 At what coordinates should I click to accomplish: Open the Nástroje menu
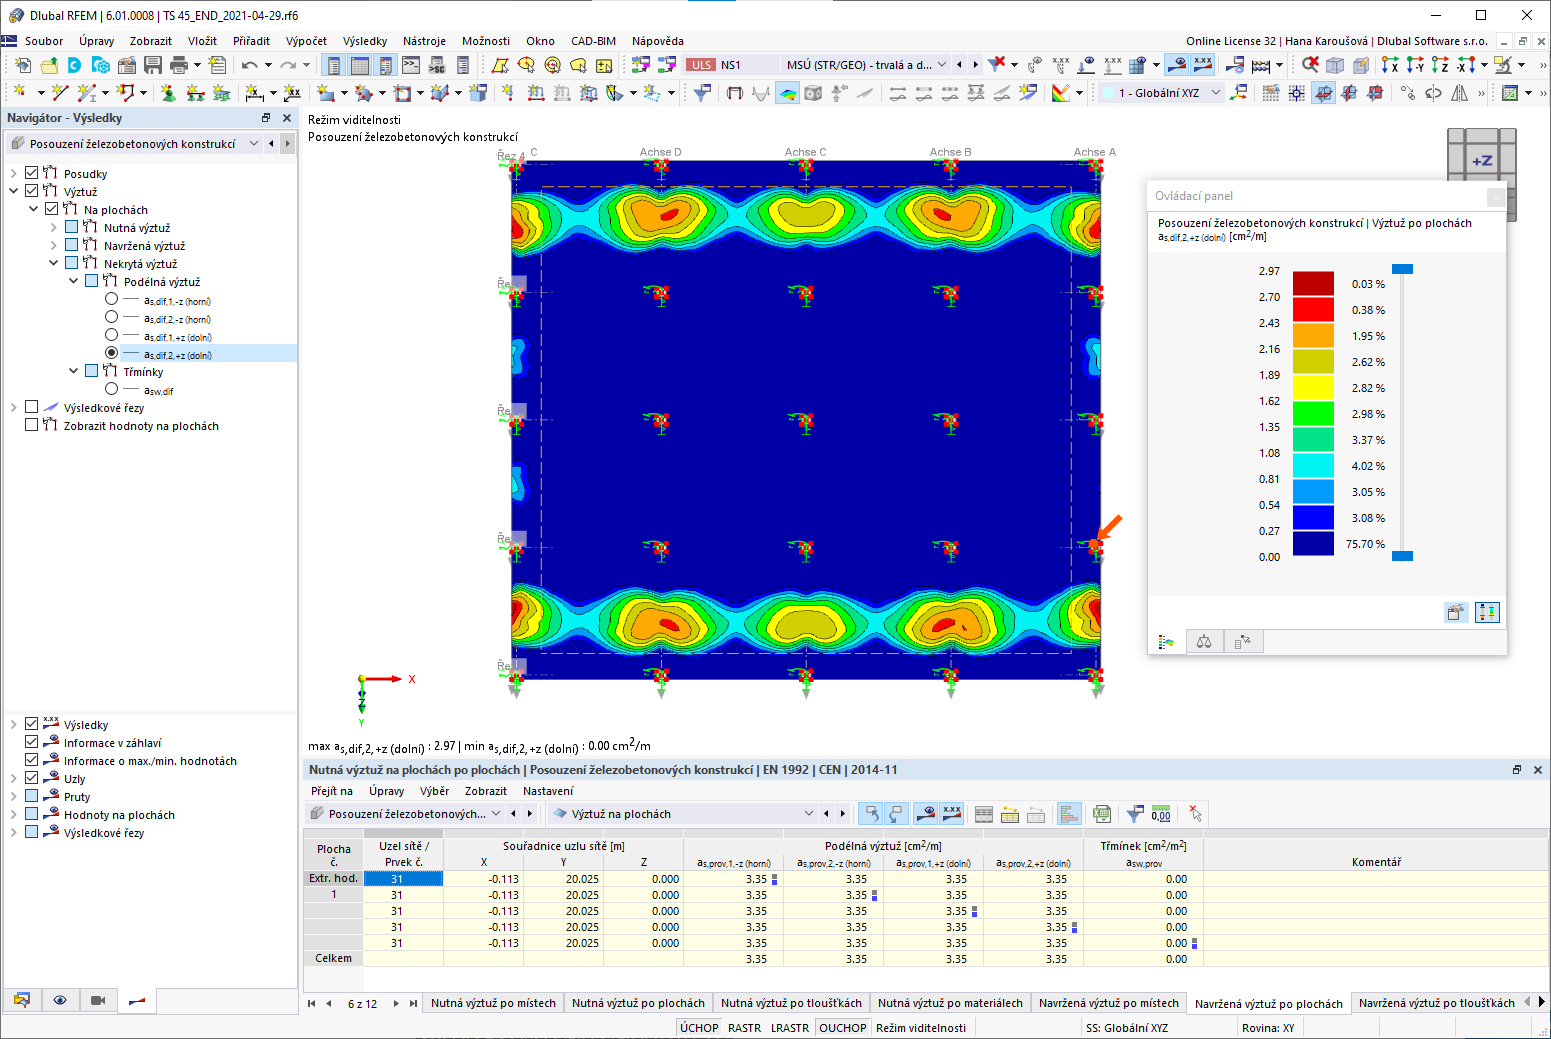[424, 41]
